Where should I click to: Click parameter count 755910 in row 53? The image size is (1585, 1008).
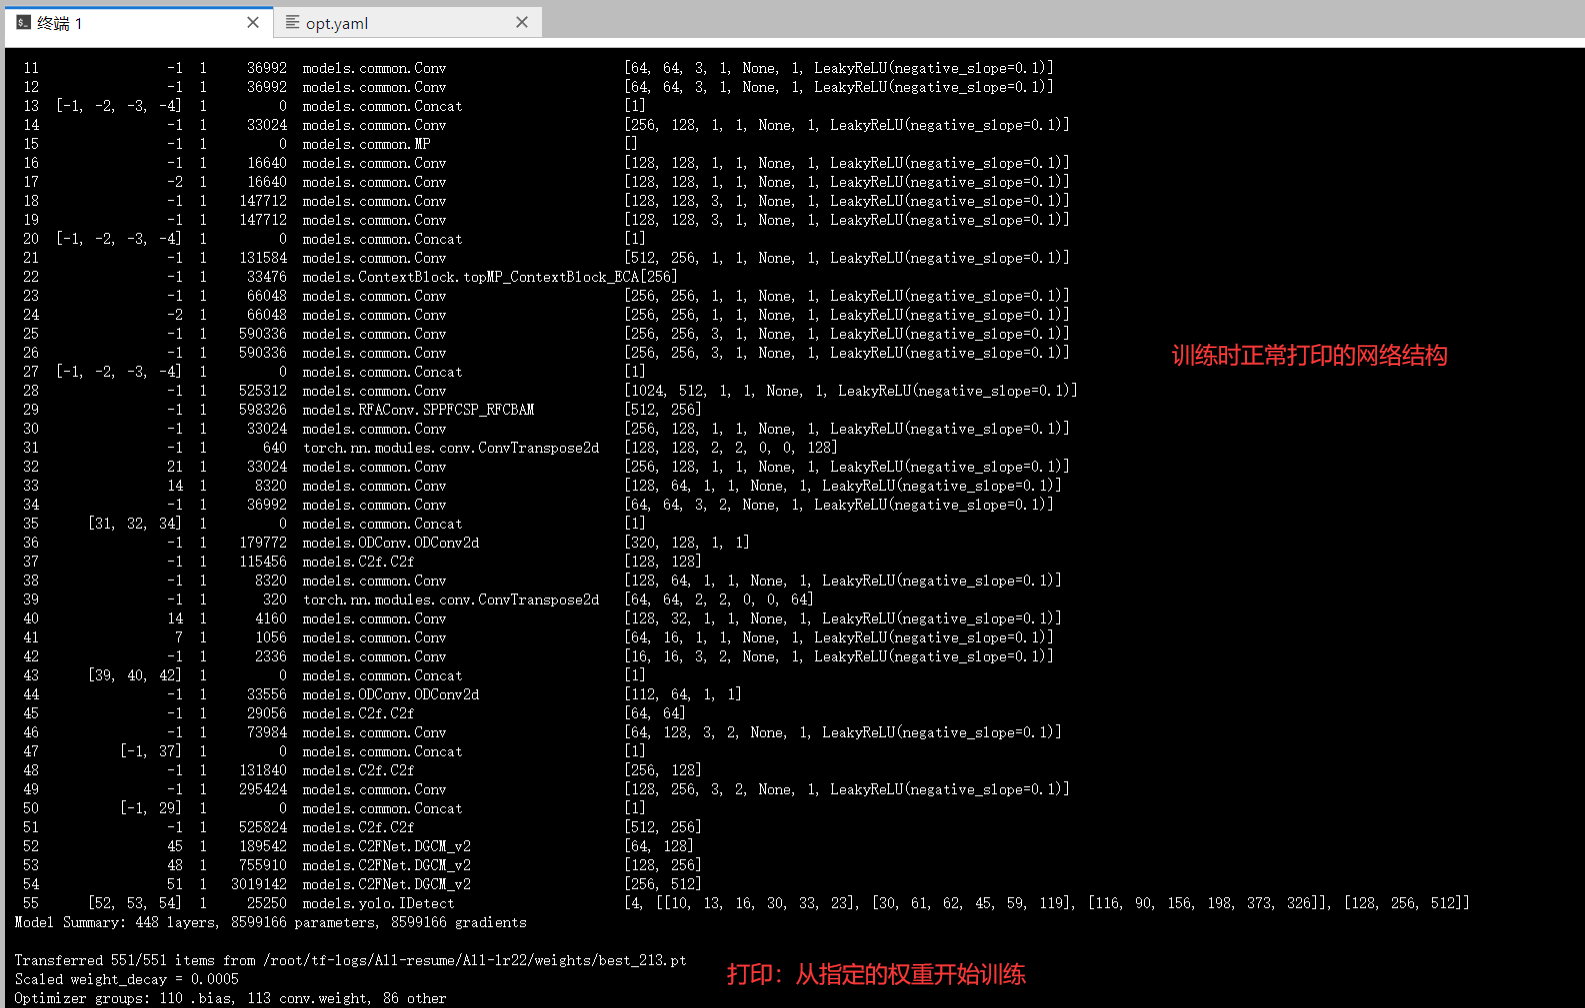click(263, 866)
